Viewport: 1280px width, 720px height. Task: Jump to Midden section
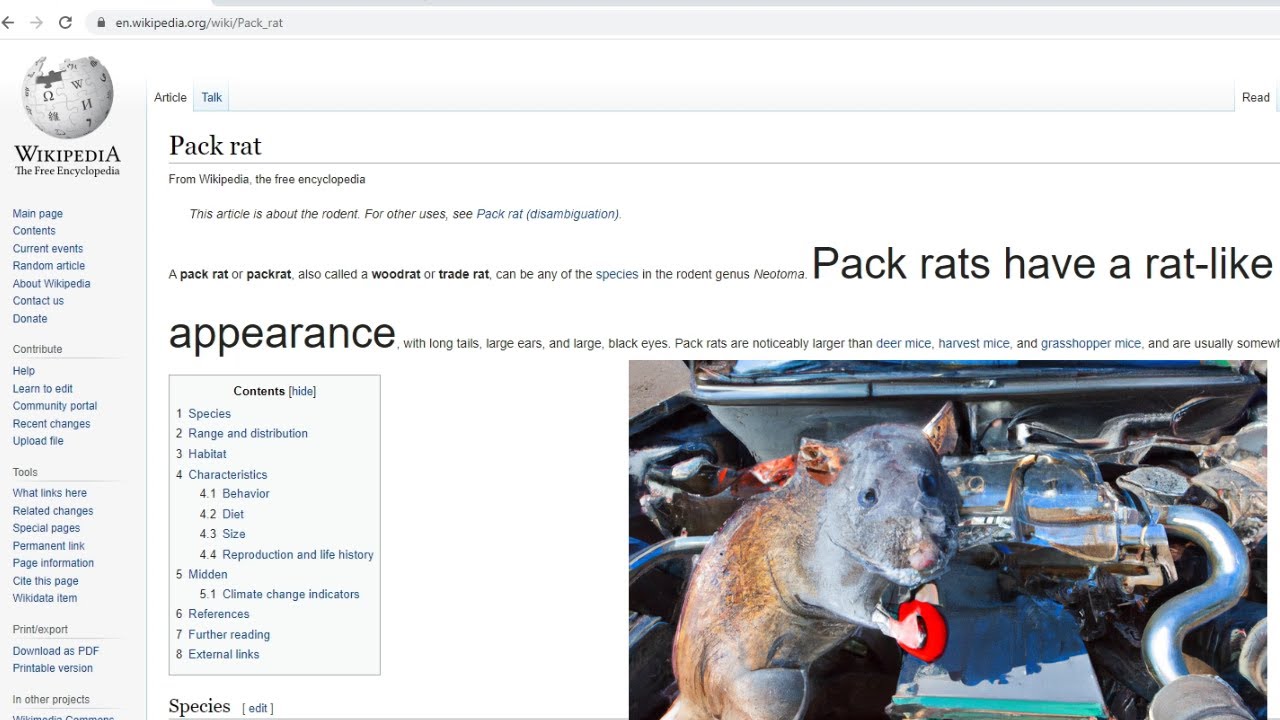pyautogui.click(x=208, y=575)
